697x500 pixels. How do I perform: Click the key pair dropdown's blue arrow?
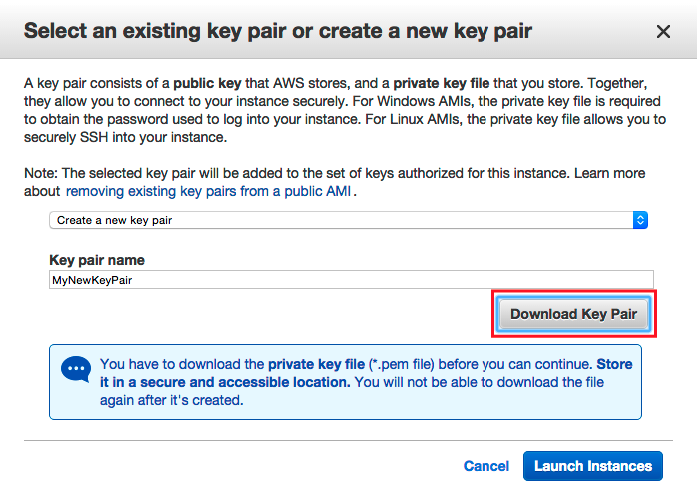click(x=641, y=219)
